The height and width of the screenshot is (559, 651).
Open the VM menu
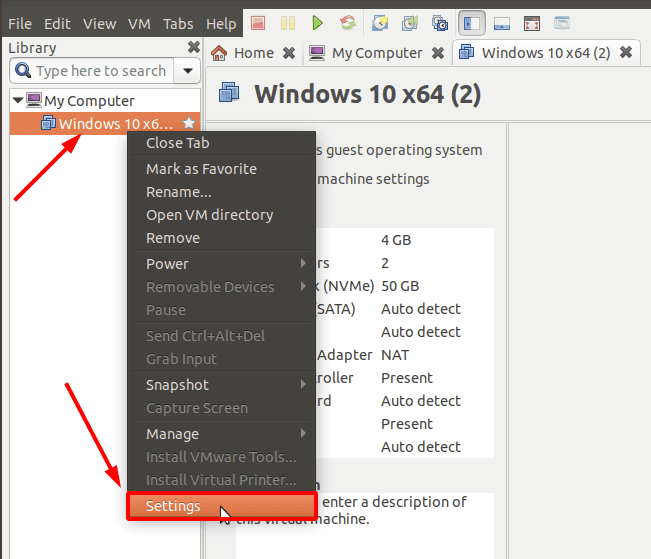point(139,24)
